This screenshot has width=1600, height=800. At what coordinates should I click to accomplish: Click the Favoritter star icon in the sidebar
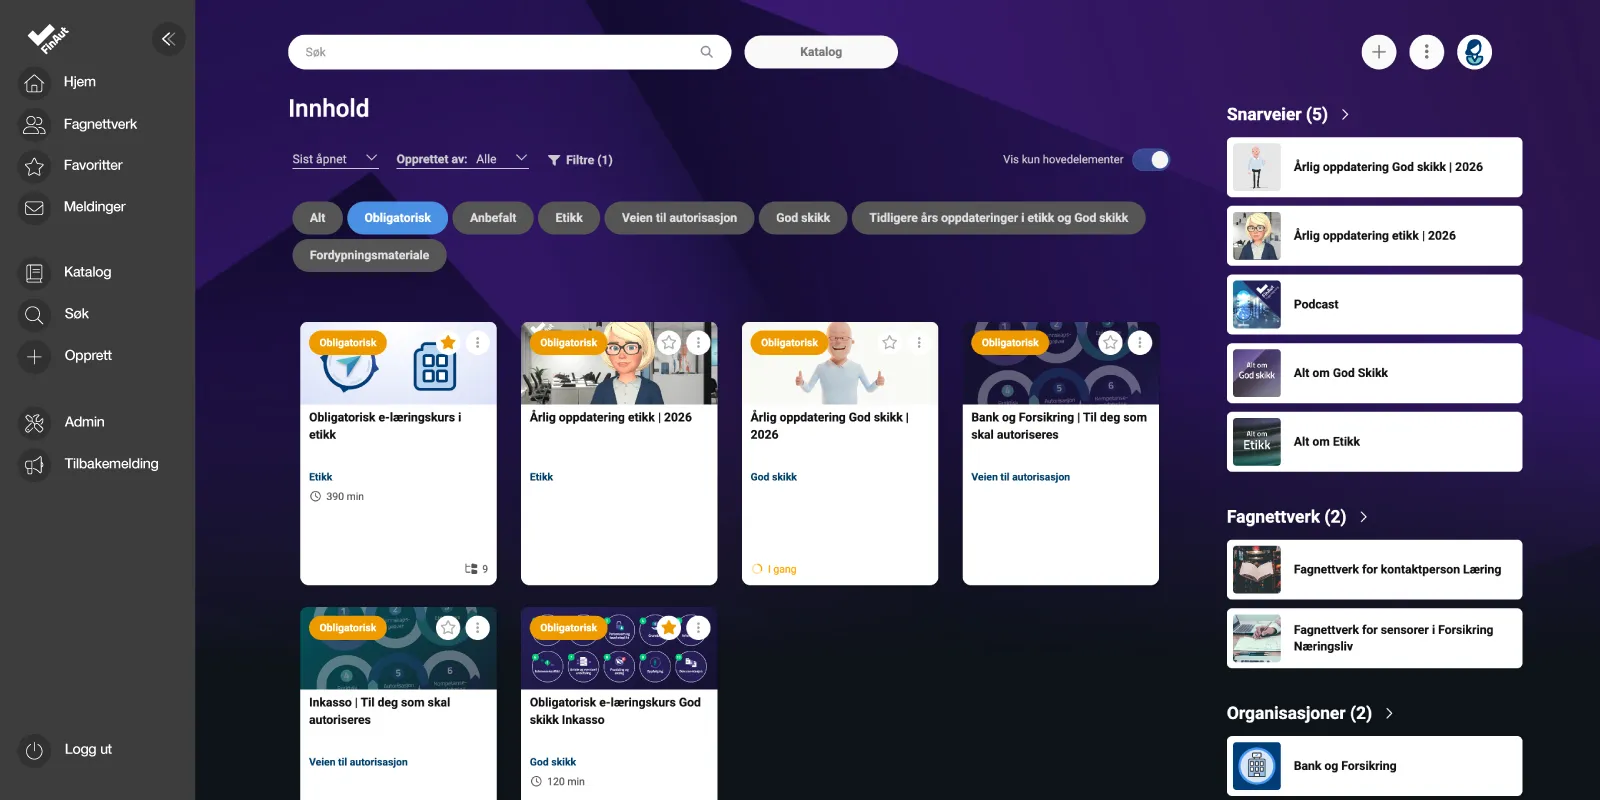point(34,166)
